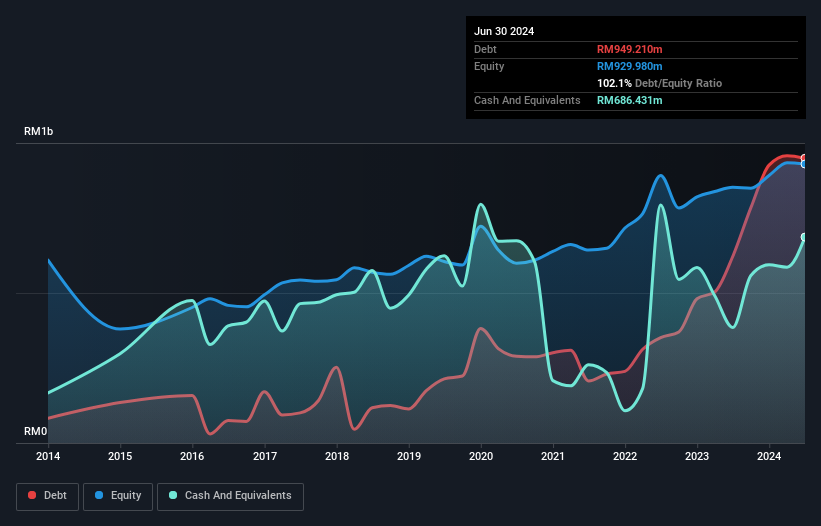821x526 pixels.
Task: Click the Jun 30 2024 tooltip date
Action: pos(504,31)
